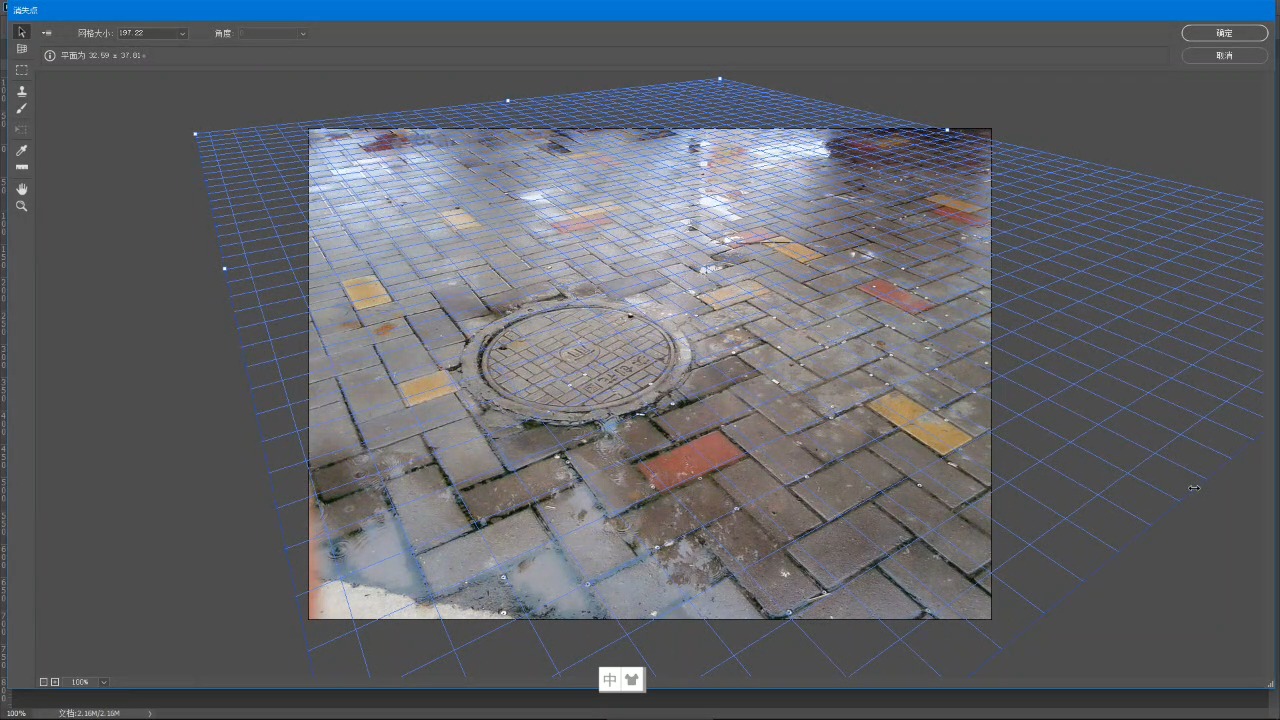Choose the Measure ruler tool
This screenshot has height=720, width=1280.
pyautogui.click(x=22, y=167)
